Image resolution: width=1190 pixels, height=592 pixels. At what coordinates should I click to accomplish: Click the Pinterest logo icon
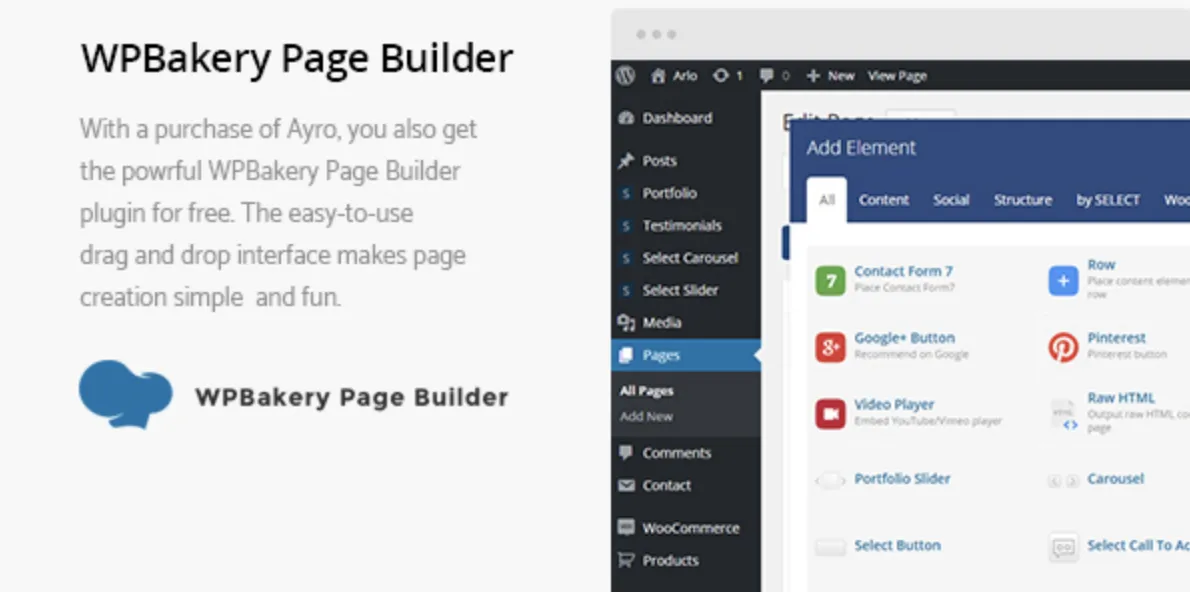pyautogui.click(x=1063, y=348)
